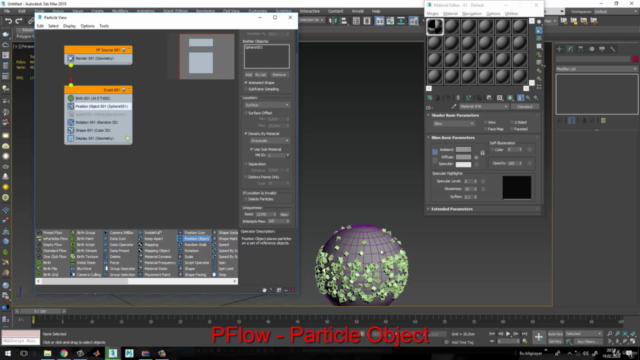This screenshot has width=640, height=360.
Task: Enable Delete Particles checkbox
Action: coord(246,199)
